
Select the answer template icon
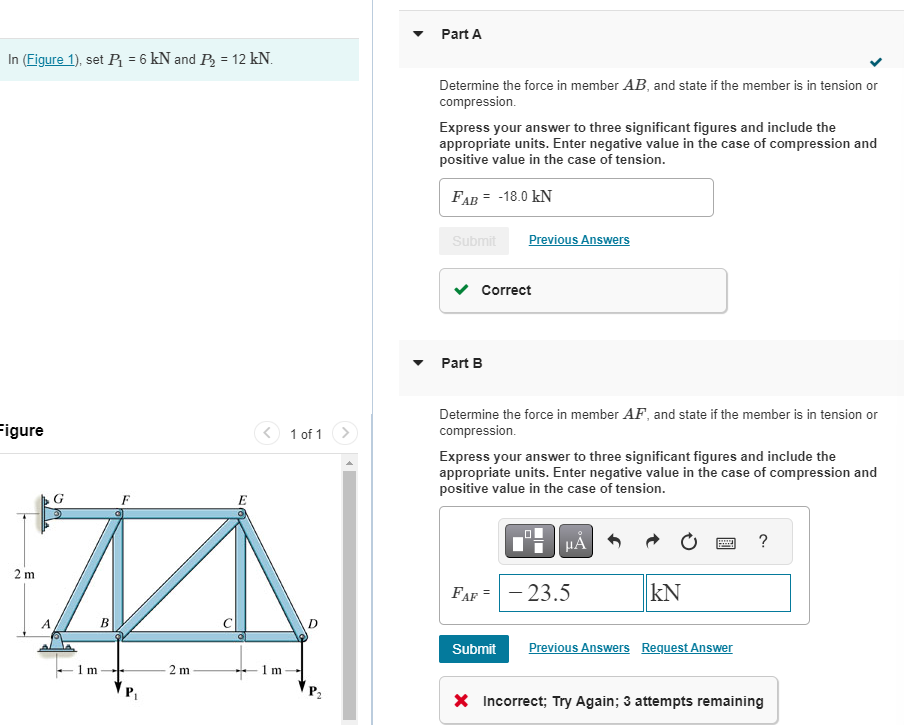[x=528, y=541]
